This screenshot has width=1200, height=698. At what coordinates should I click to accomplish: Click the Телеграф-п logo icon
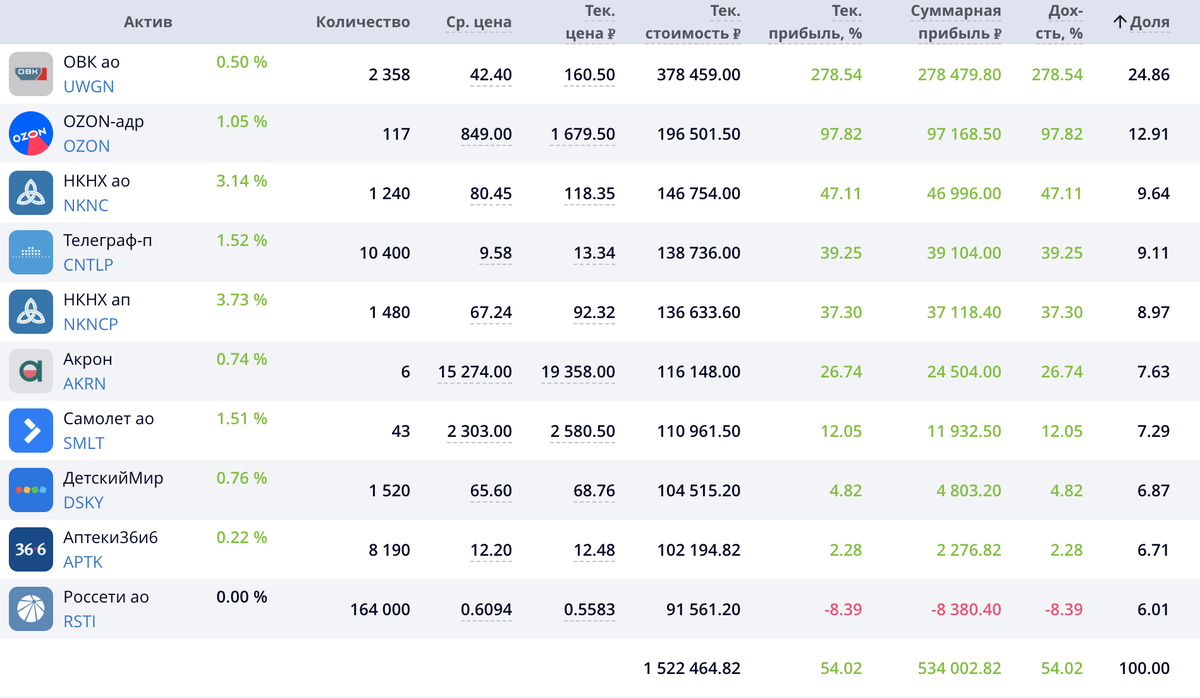31,252
